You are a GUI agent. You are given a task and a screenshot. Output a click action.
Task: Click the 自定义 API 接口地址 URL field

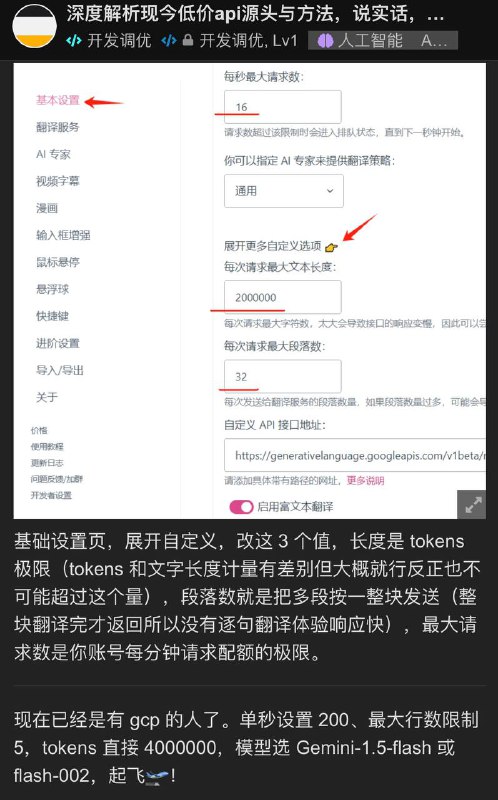coord(355,455)
